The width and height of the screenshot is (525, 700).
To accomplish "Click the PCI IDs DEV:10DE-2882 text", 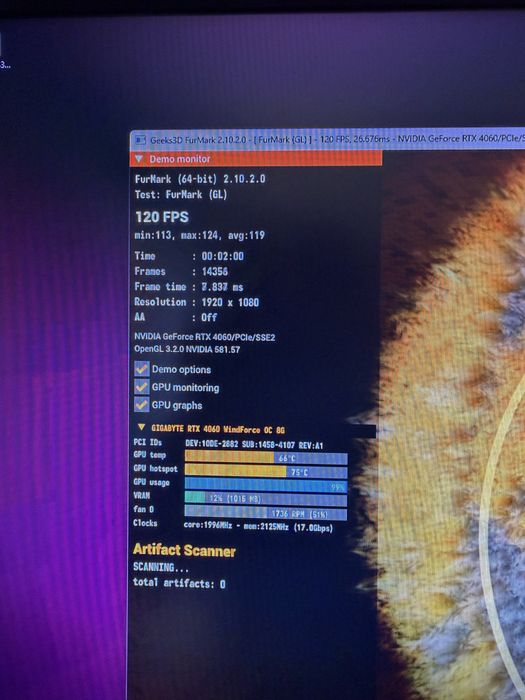I will tap(254, 445).
